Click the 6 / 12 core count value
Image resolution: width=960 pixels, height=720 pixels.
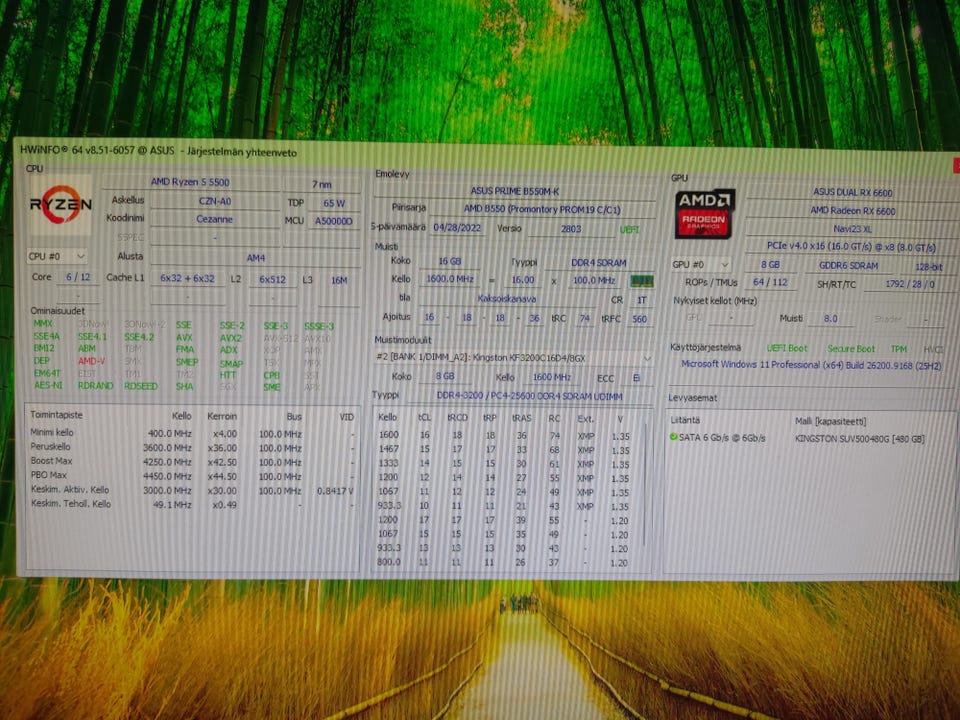[x=78, y=277]
